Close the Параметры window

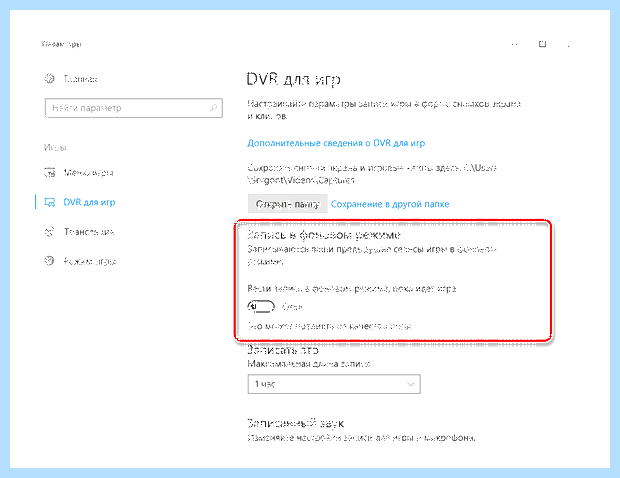(x=570, y=44)
